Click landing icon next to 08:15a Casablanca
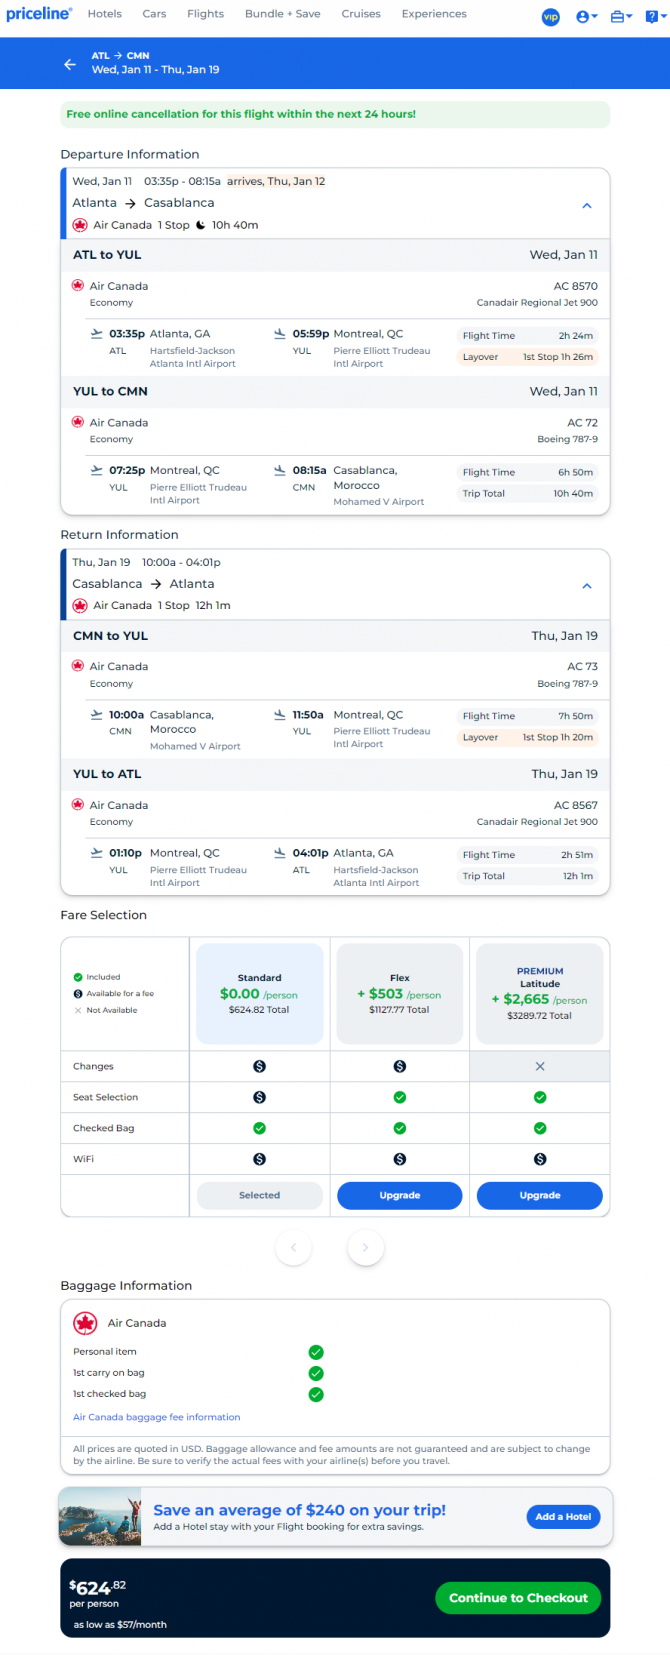 point(280,470)
